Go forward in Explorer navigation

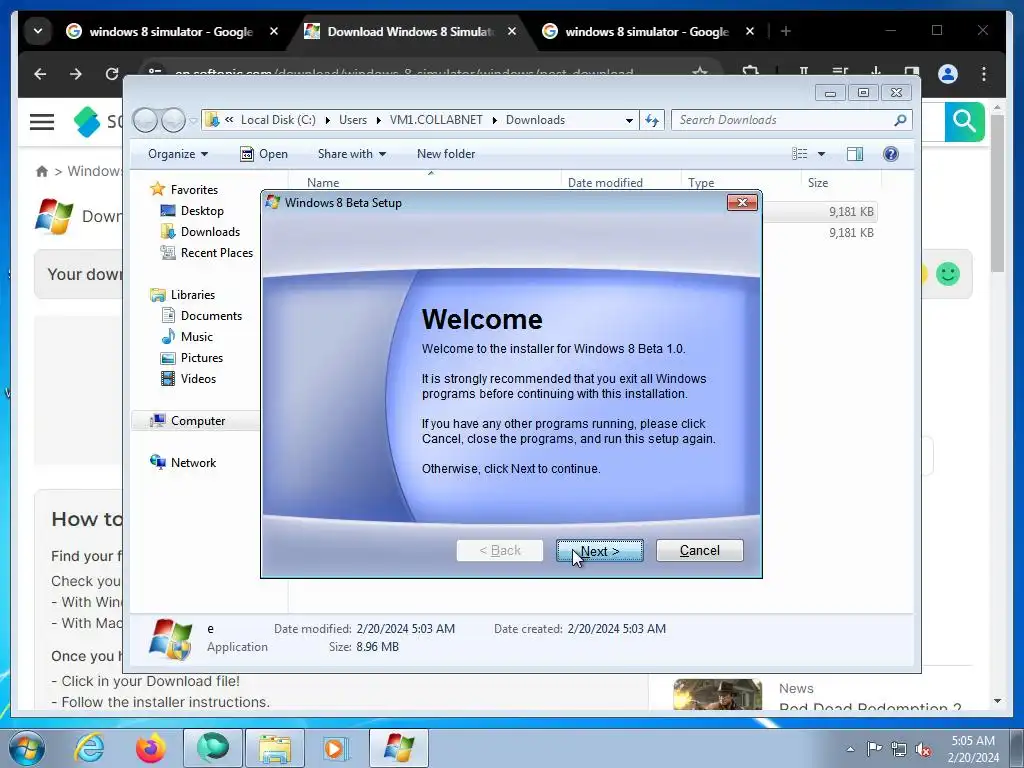coord(173,120)
